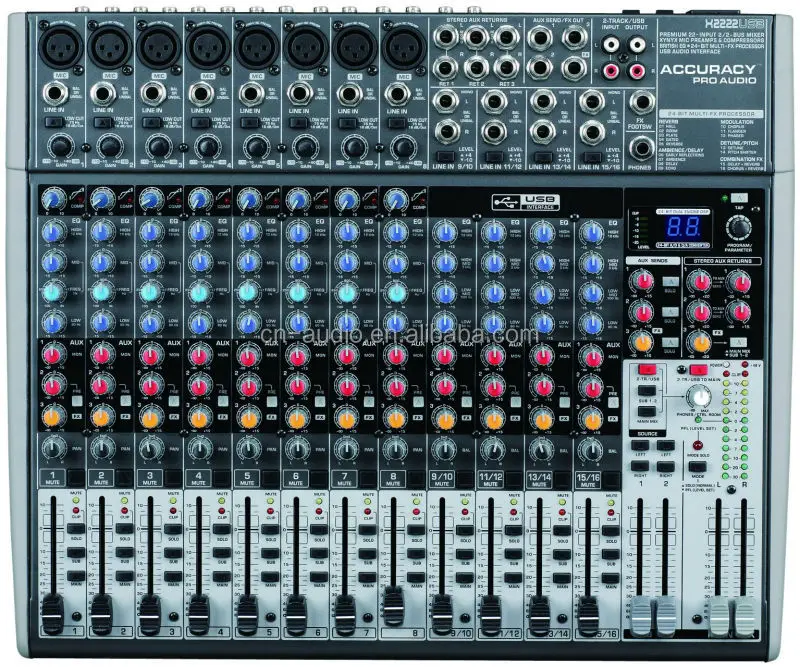Click channel 1 fader
The image size is (800, 667).
[x=53, y=613]
